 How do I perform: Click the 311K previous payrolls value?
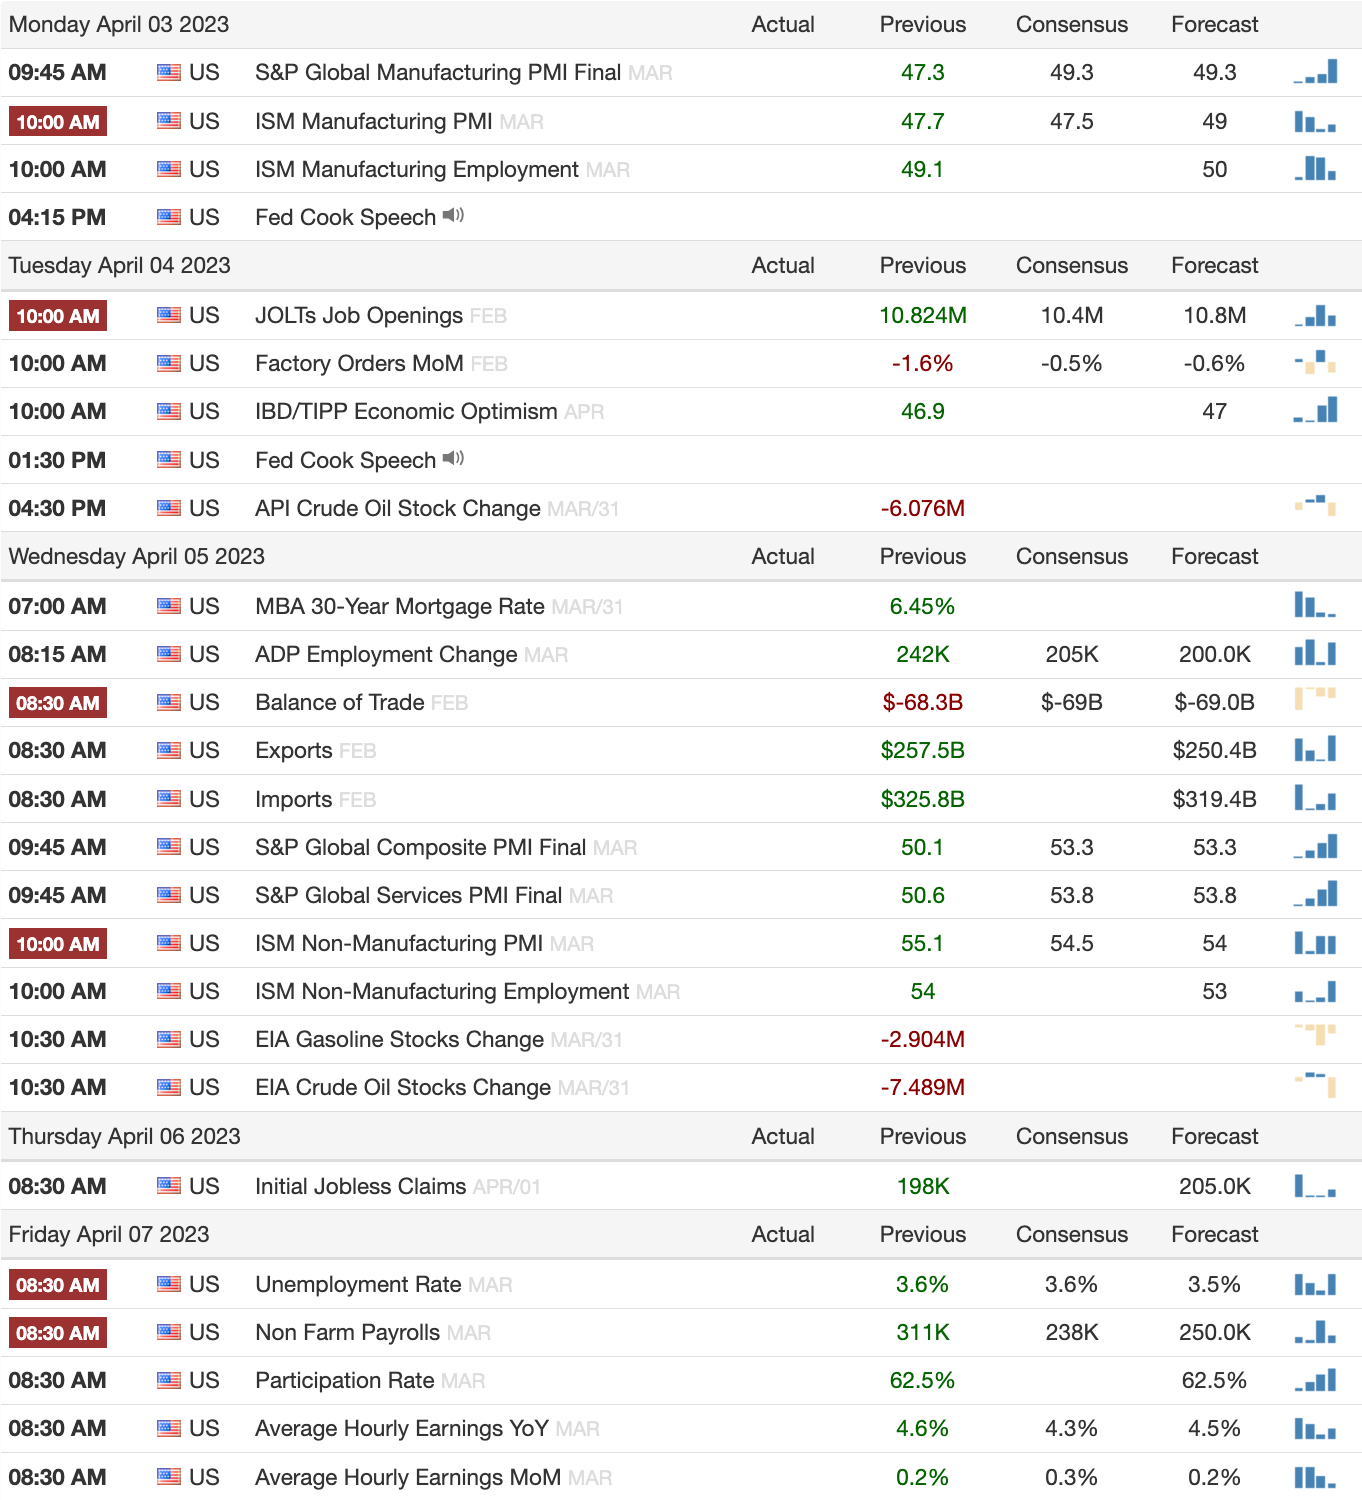923,1332
